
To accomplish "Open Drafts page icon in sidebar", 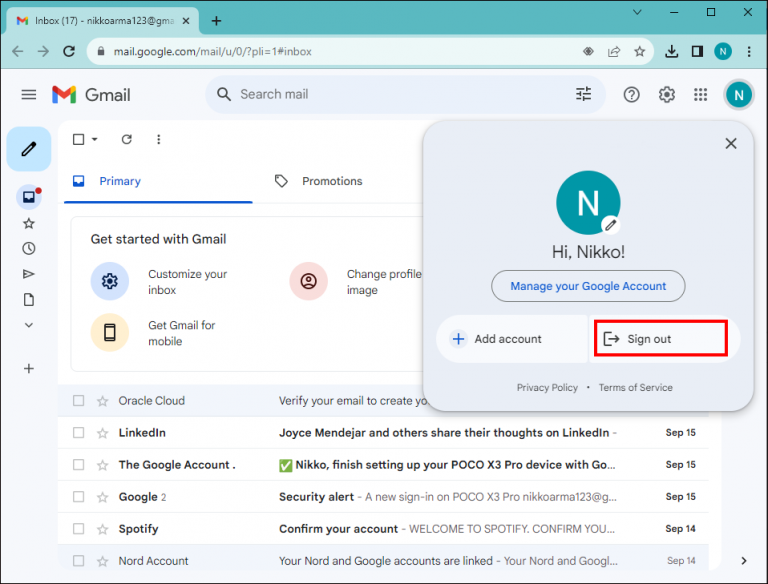I will (x=29, y=299).
